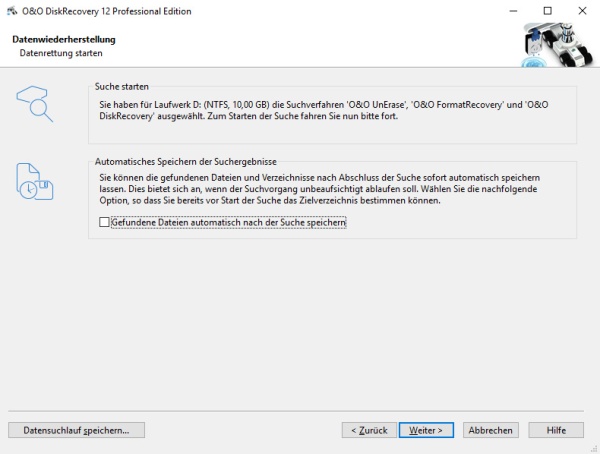
Task: Close the DiskRecovery window
Action: pyautogui.click(x=582, y=11)
